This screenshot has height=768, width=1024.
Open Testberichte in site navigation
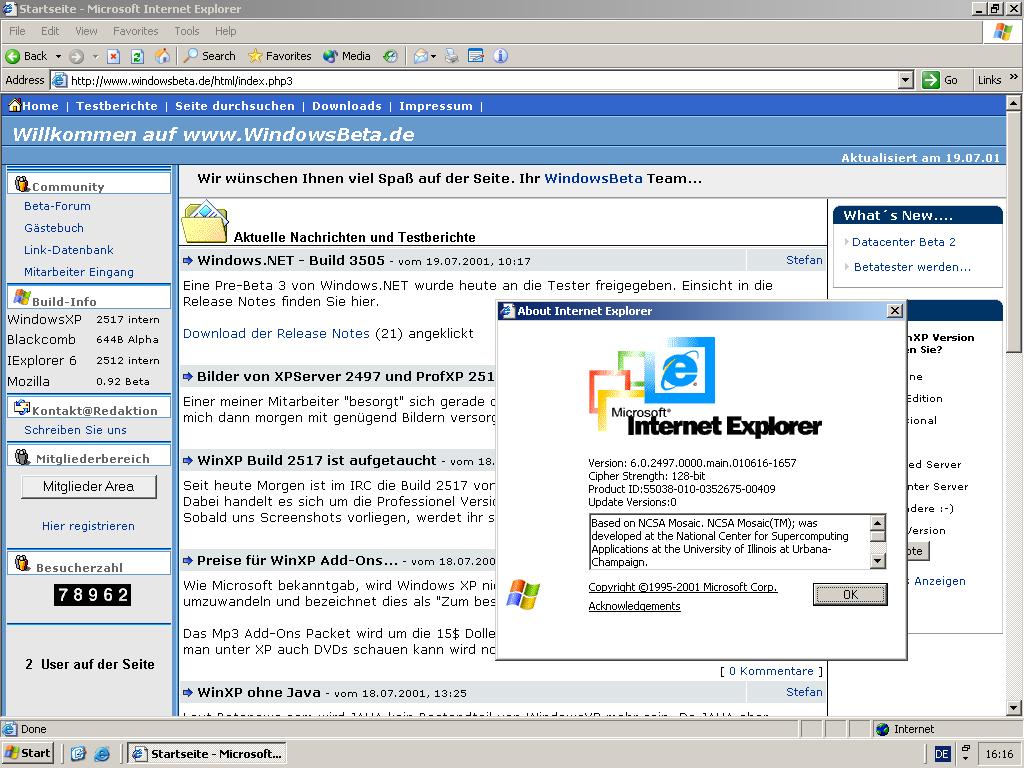(x=117, y=106)
